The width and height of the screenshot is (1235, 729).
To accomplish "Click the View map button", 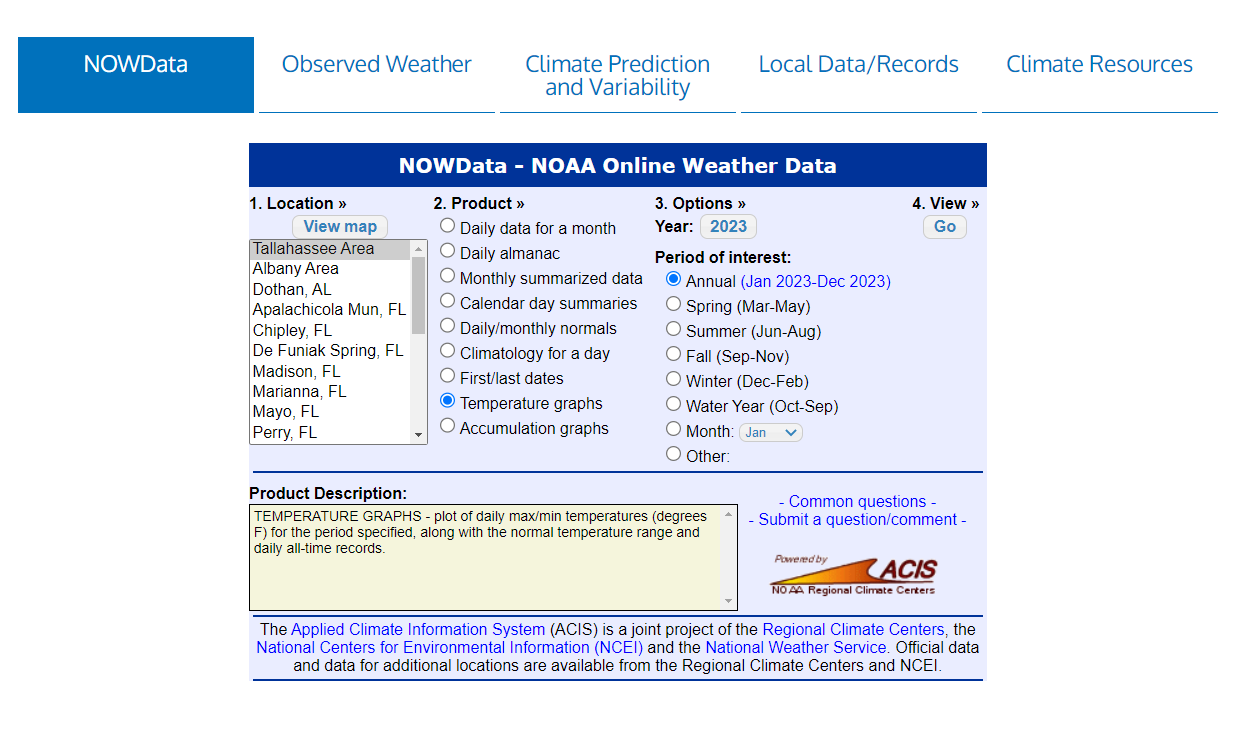I will (x=340, y=227).
